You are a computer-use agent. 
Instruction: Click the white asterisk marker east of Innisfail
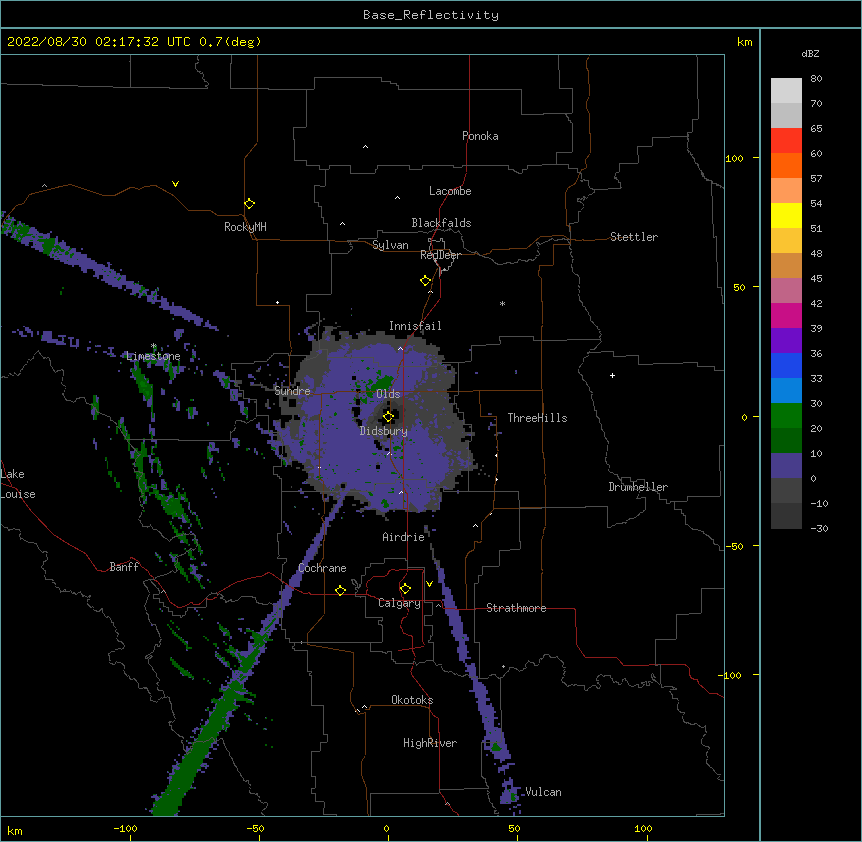tap(502, 303)
